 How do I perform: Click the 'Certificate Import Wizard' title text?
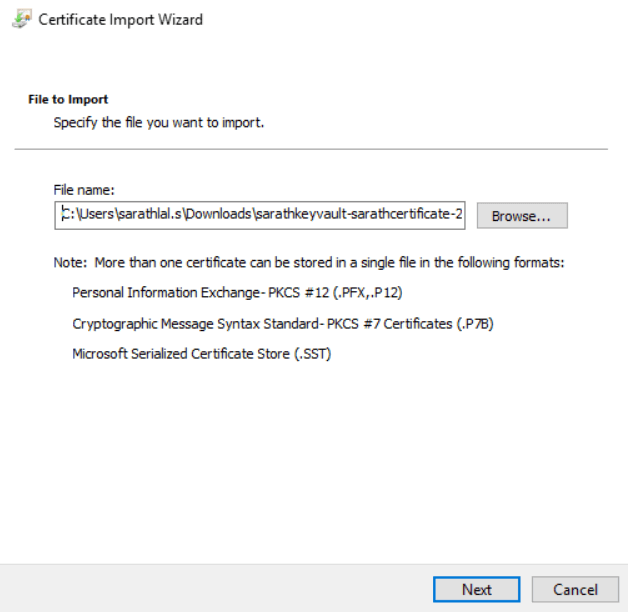point(120,20)
